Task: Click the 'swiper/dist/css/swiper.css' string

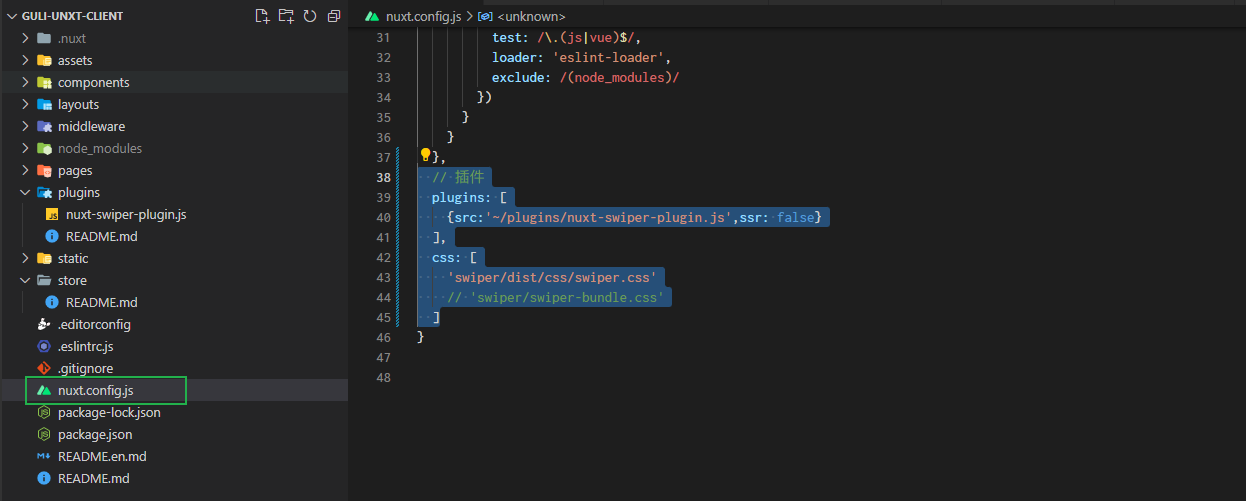Action: pos(552,277)
